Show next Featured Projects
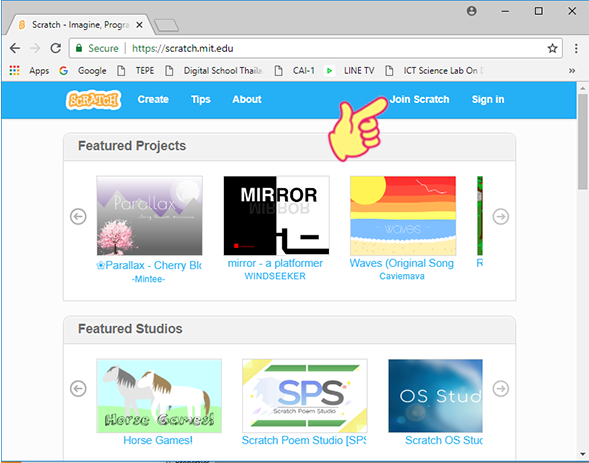 click(x=501, y=217)
